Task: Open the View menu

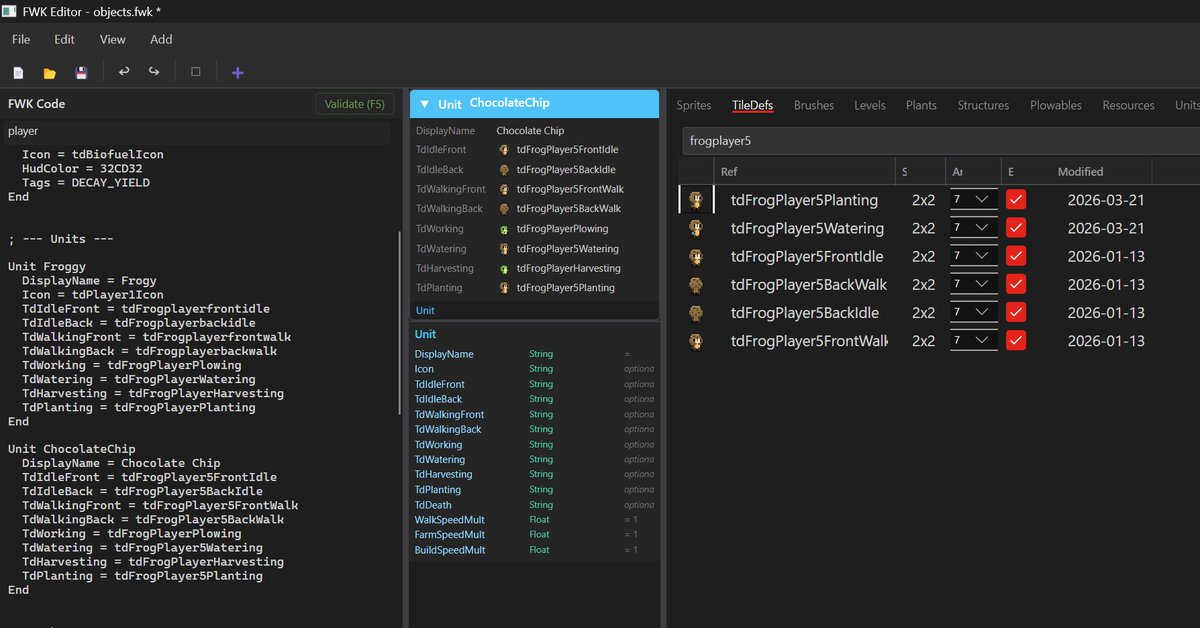Action: (x=113, y=39)
